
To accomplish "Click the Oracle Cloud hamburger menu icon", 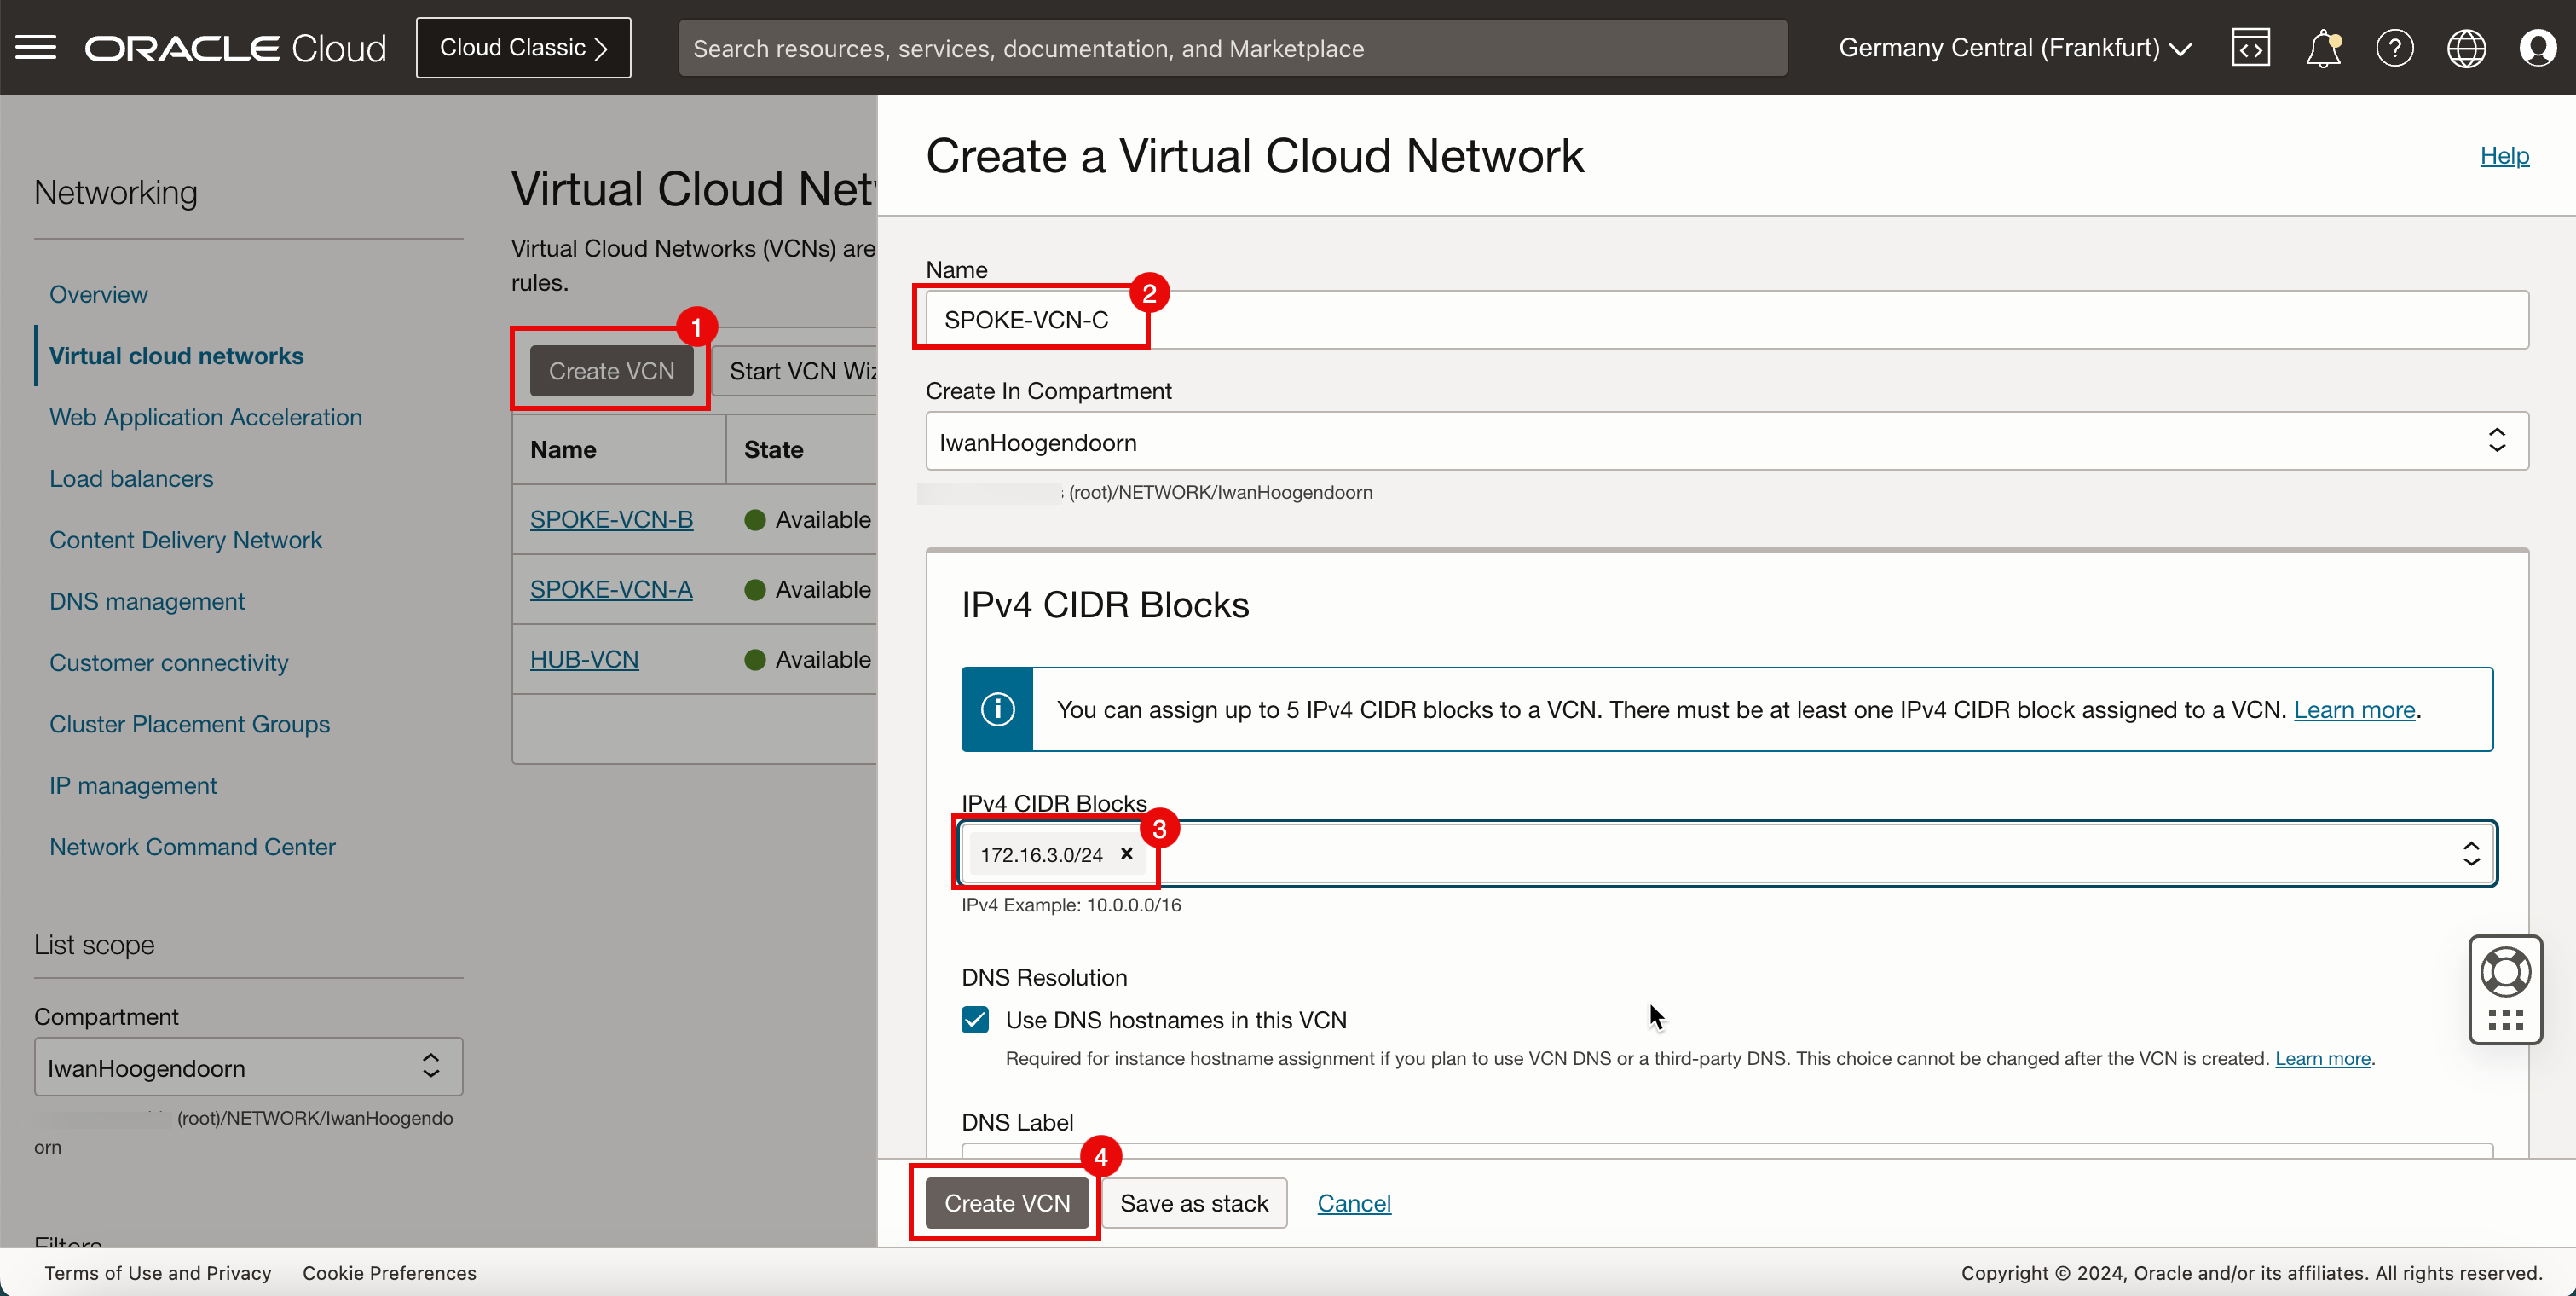I will point(35,48).
